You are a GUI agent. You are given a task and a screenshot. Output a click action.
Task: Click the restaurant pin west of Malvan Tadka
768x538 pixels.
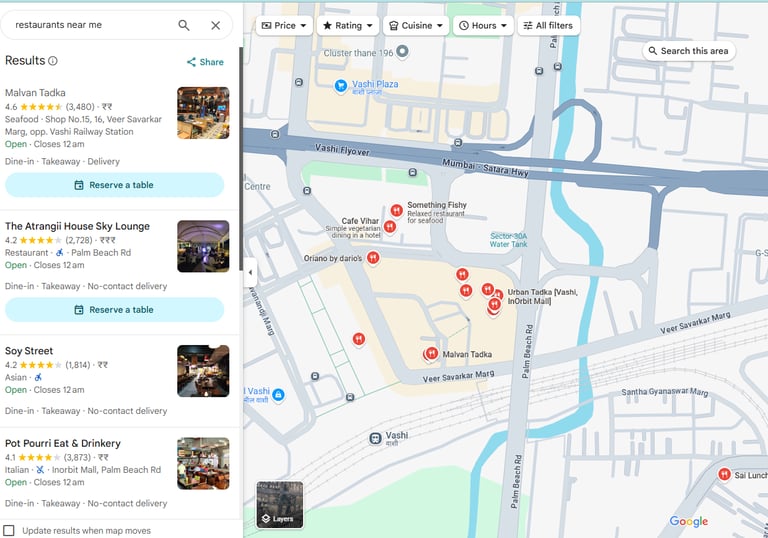pyautogui.click(x=359, y=339)
